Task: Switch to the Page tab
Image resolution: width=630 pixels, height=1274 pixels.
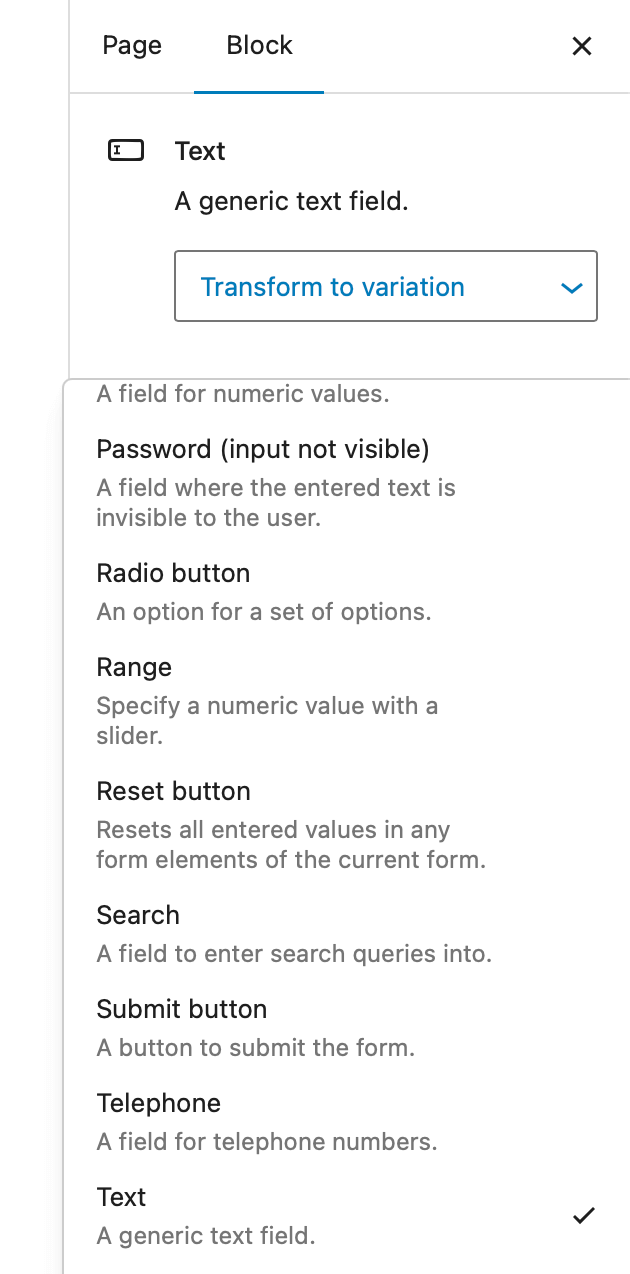Action: click(x=131, y=45)
